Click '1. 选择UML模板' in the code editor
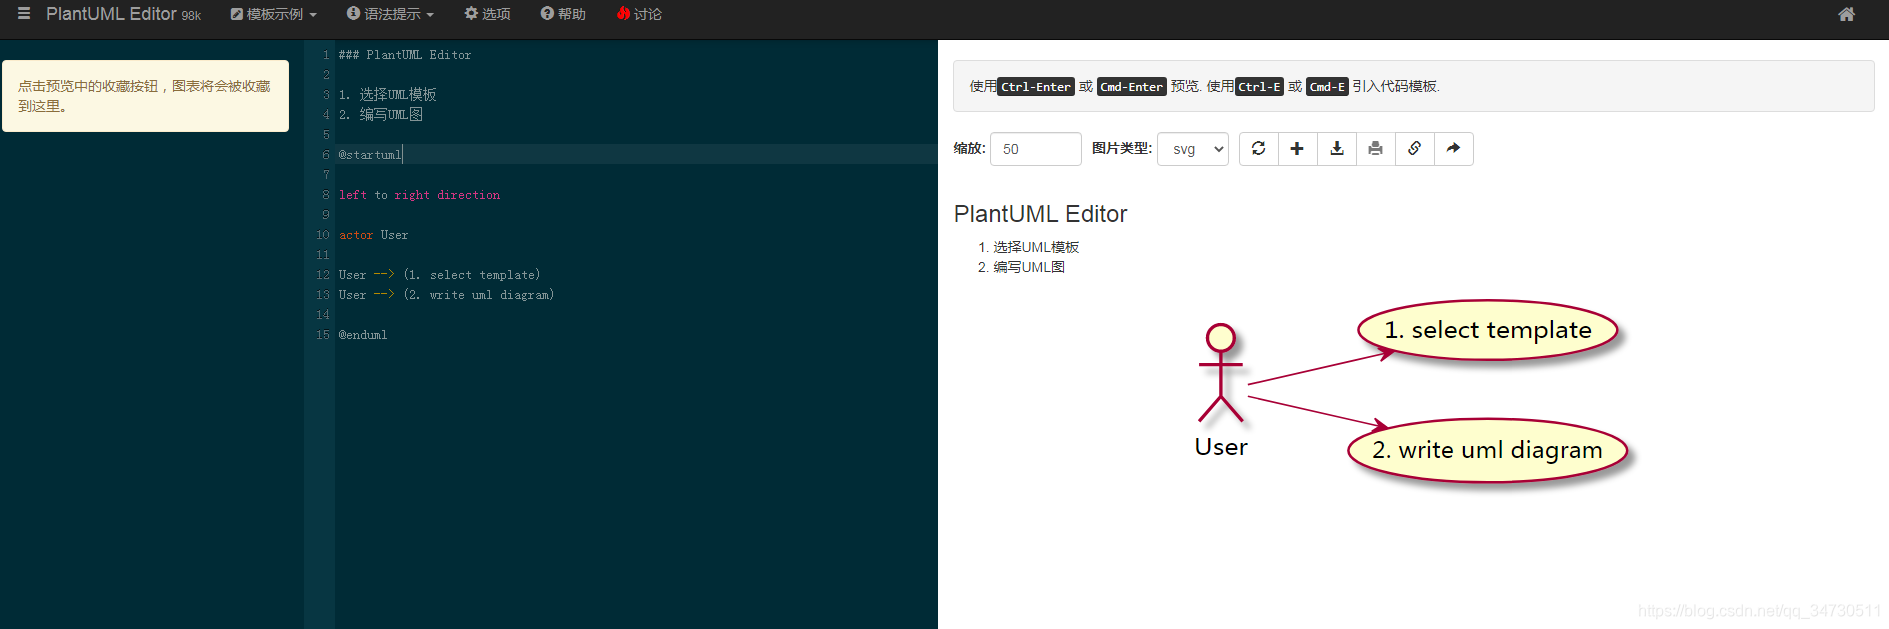Image resolution: width=1889 pixels, height=629 pixels. [387, 95]
